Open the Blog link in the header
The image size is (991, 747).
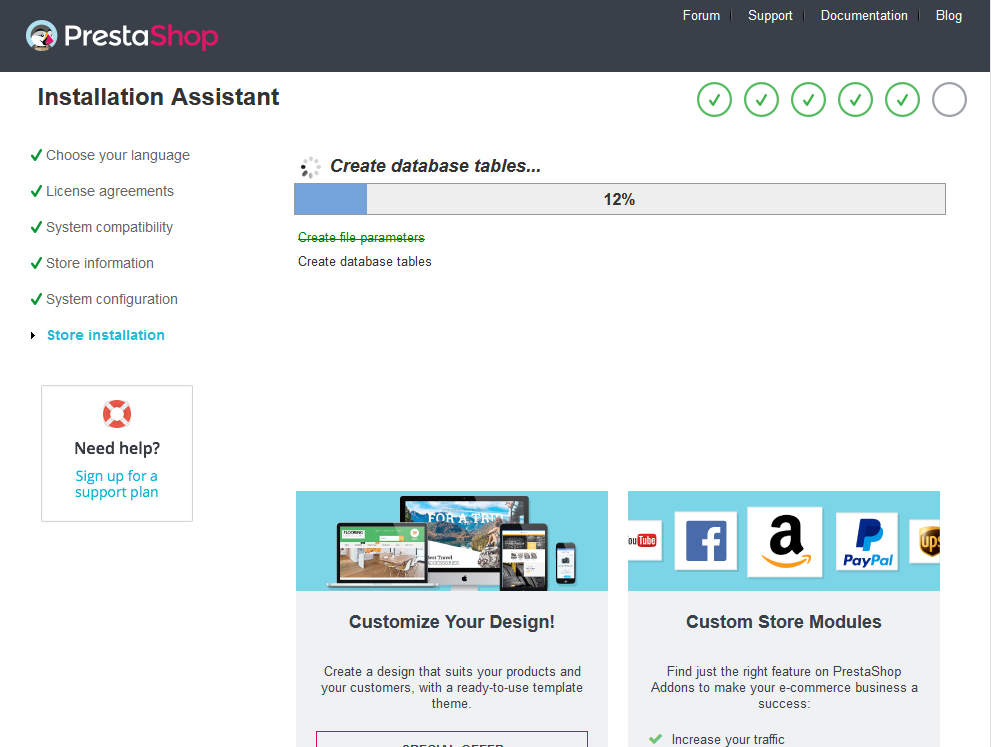(949, 16)
